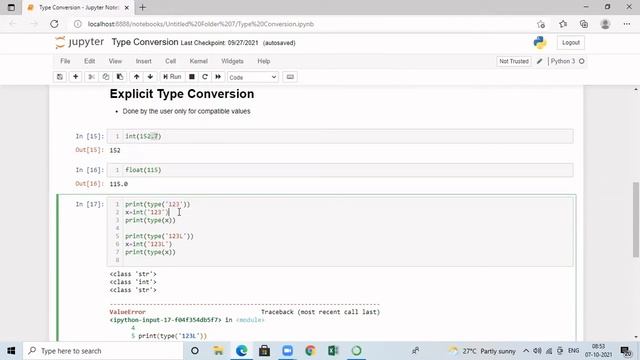Open a new browser tab
This screenshot has width=640, height=360.
[142, 7]
